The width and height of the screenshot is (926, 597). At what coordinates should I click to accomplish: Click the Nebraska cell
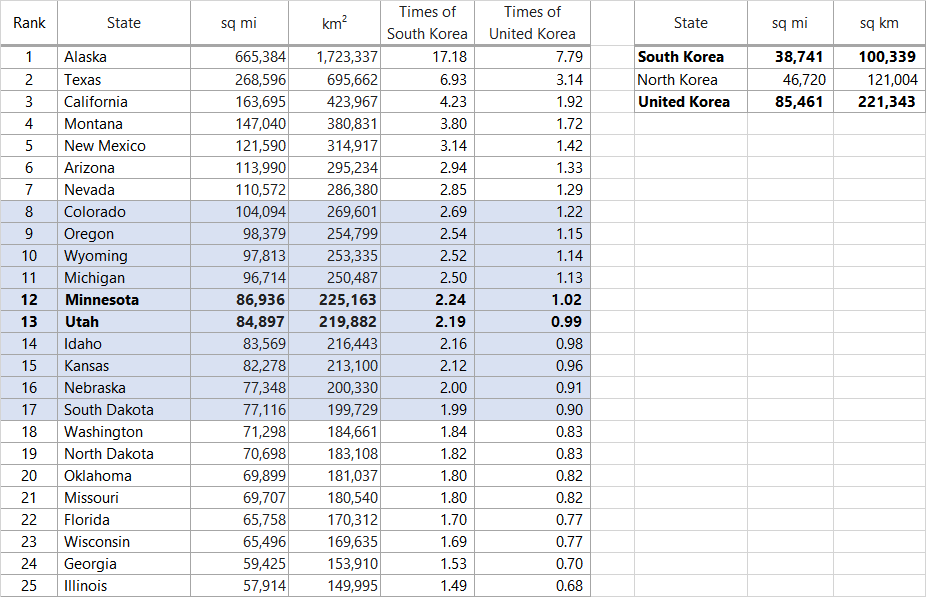(x=123, y=388)
